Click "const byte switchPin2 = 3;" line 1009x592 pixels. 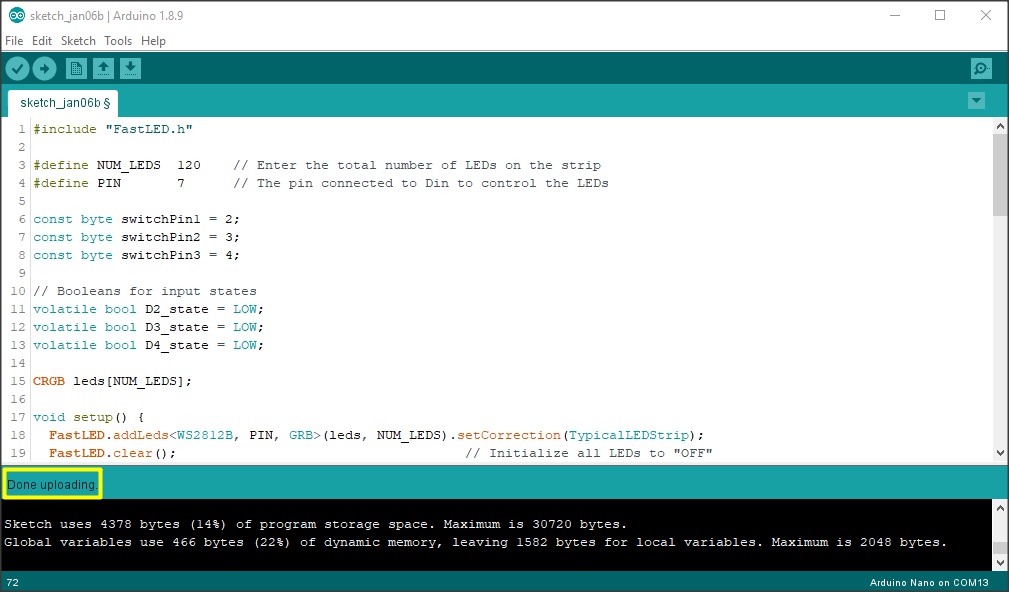coord(136,237)
